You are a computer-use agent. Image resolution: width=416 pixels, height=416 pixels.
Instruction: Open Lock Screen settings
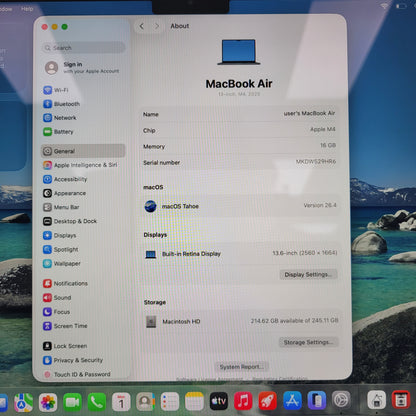(x=65, y=346)
